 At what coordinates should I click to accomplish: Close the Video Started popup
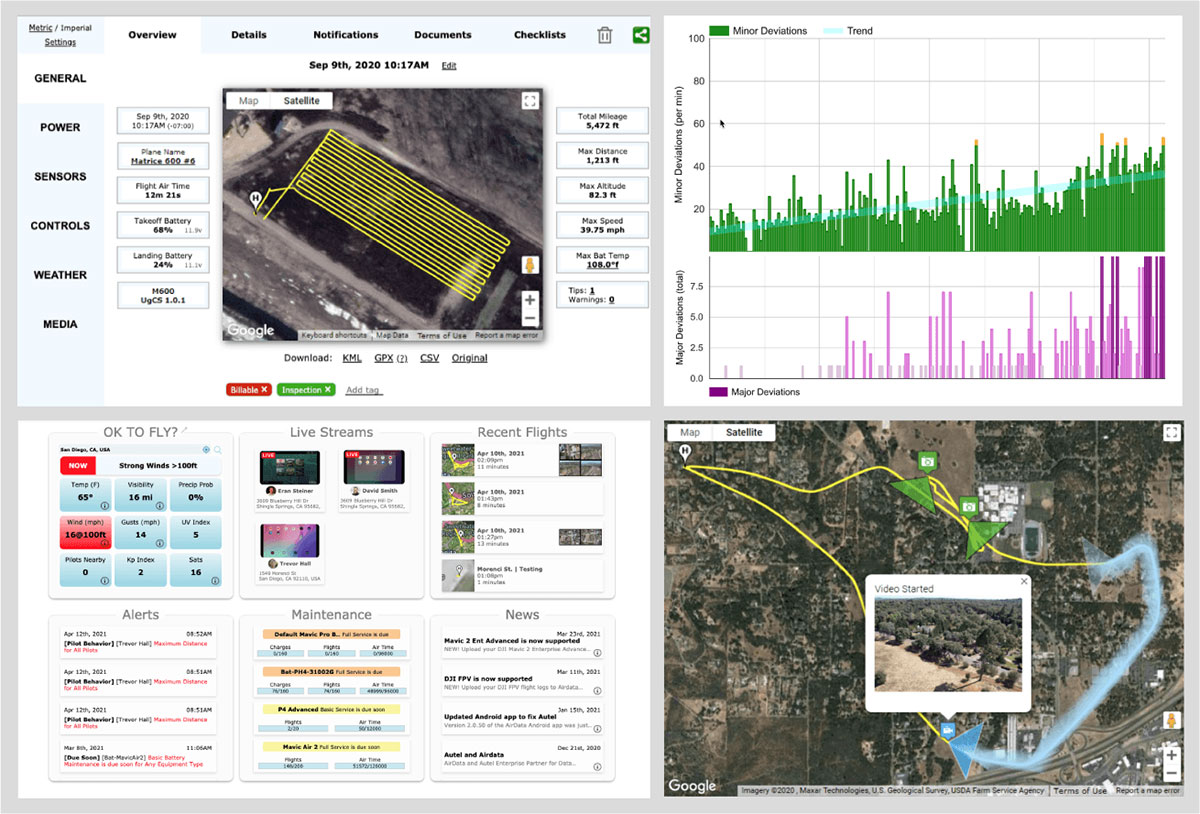point(1023,581)
